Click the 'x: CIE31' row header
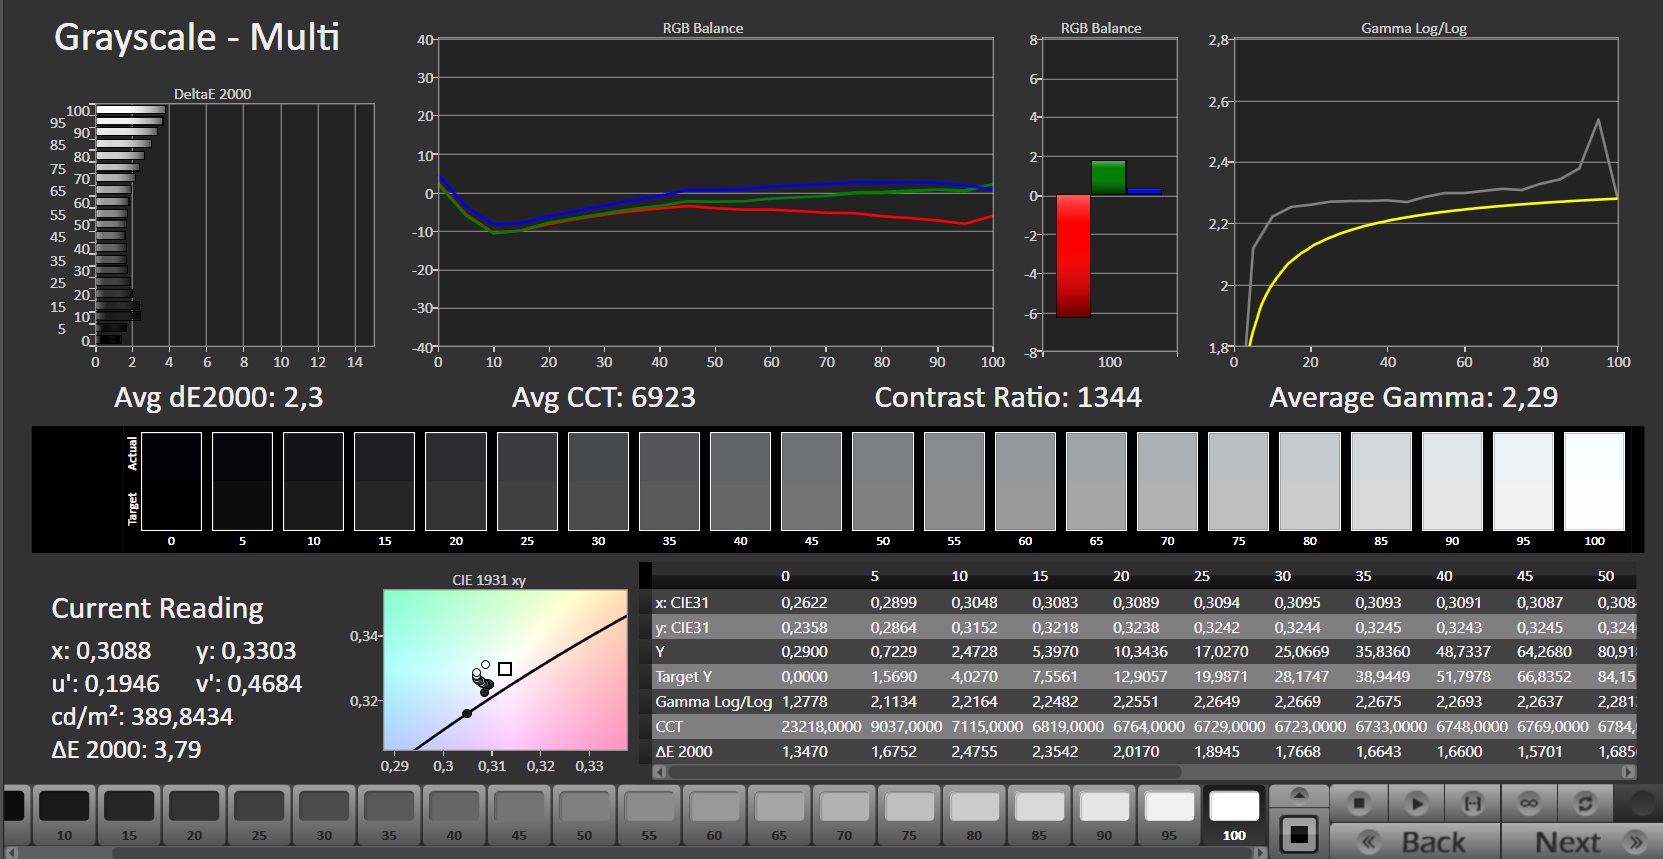This screenshot has width=1663, height=859. point(682,603)
